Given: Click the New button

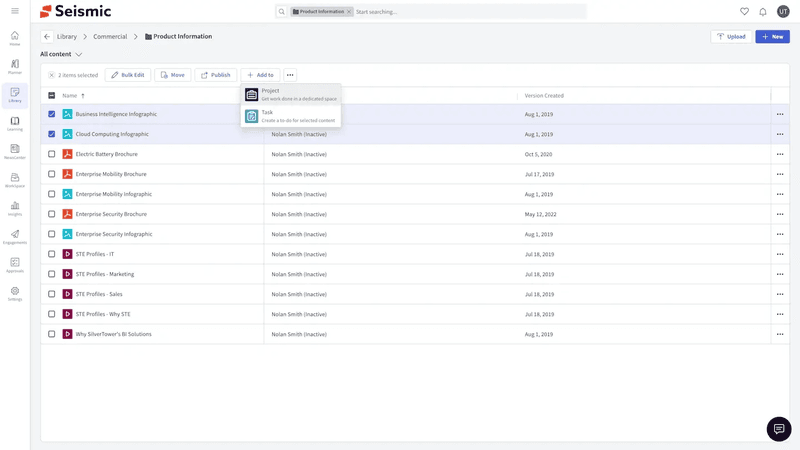Looking at the screenshot, I should pos(772,37).
